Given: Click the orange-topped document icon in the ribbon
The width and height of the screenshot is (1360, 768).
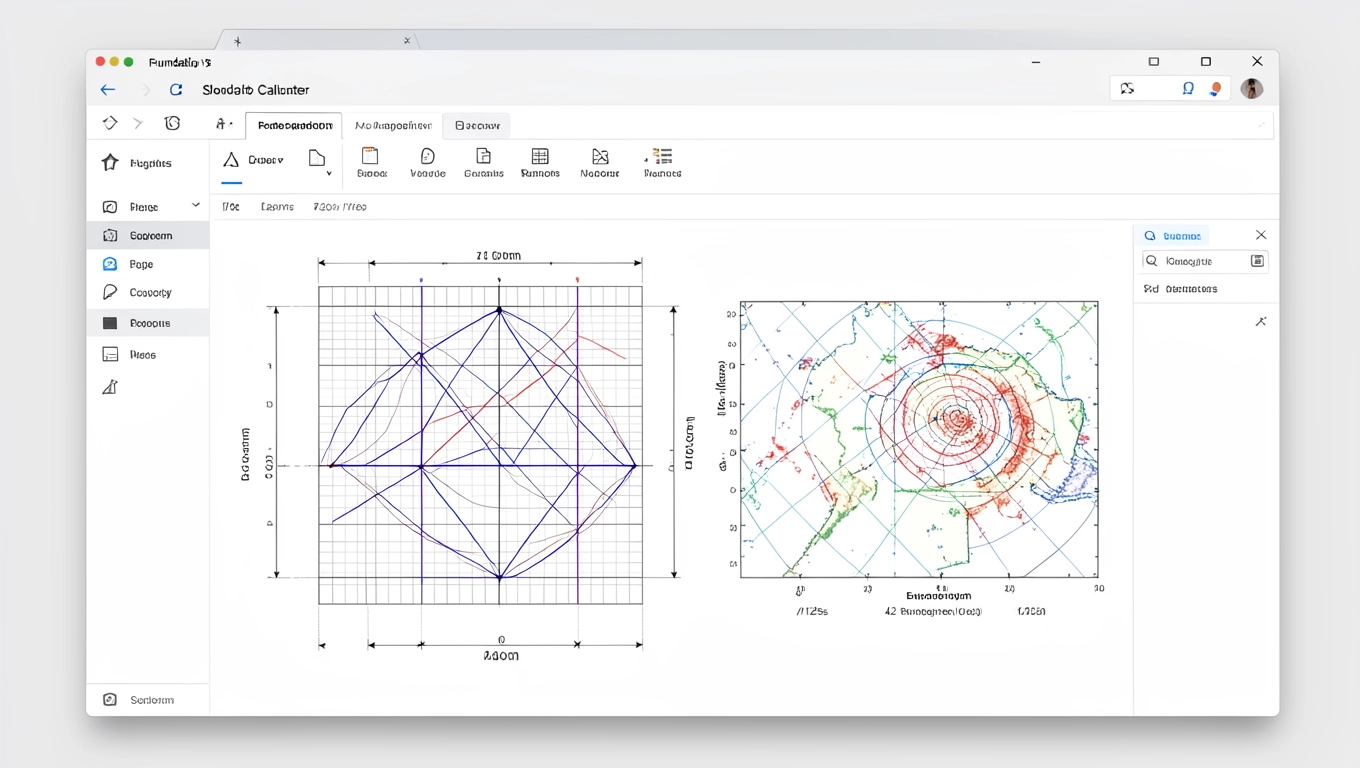Looking at the screenshot, I should tap(370, 155).
